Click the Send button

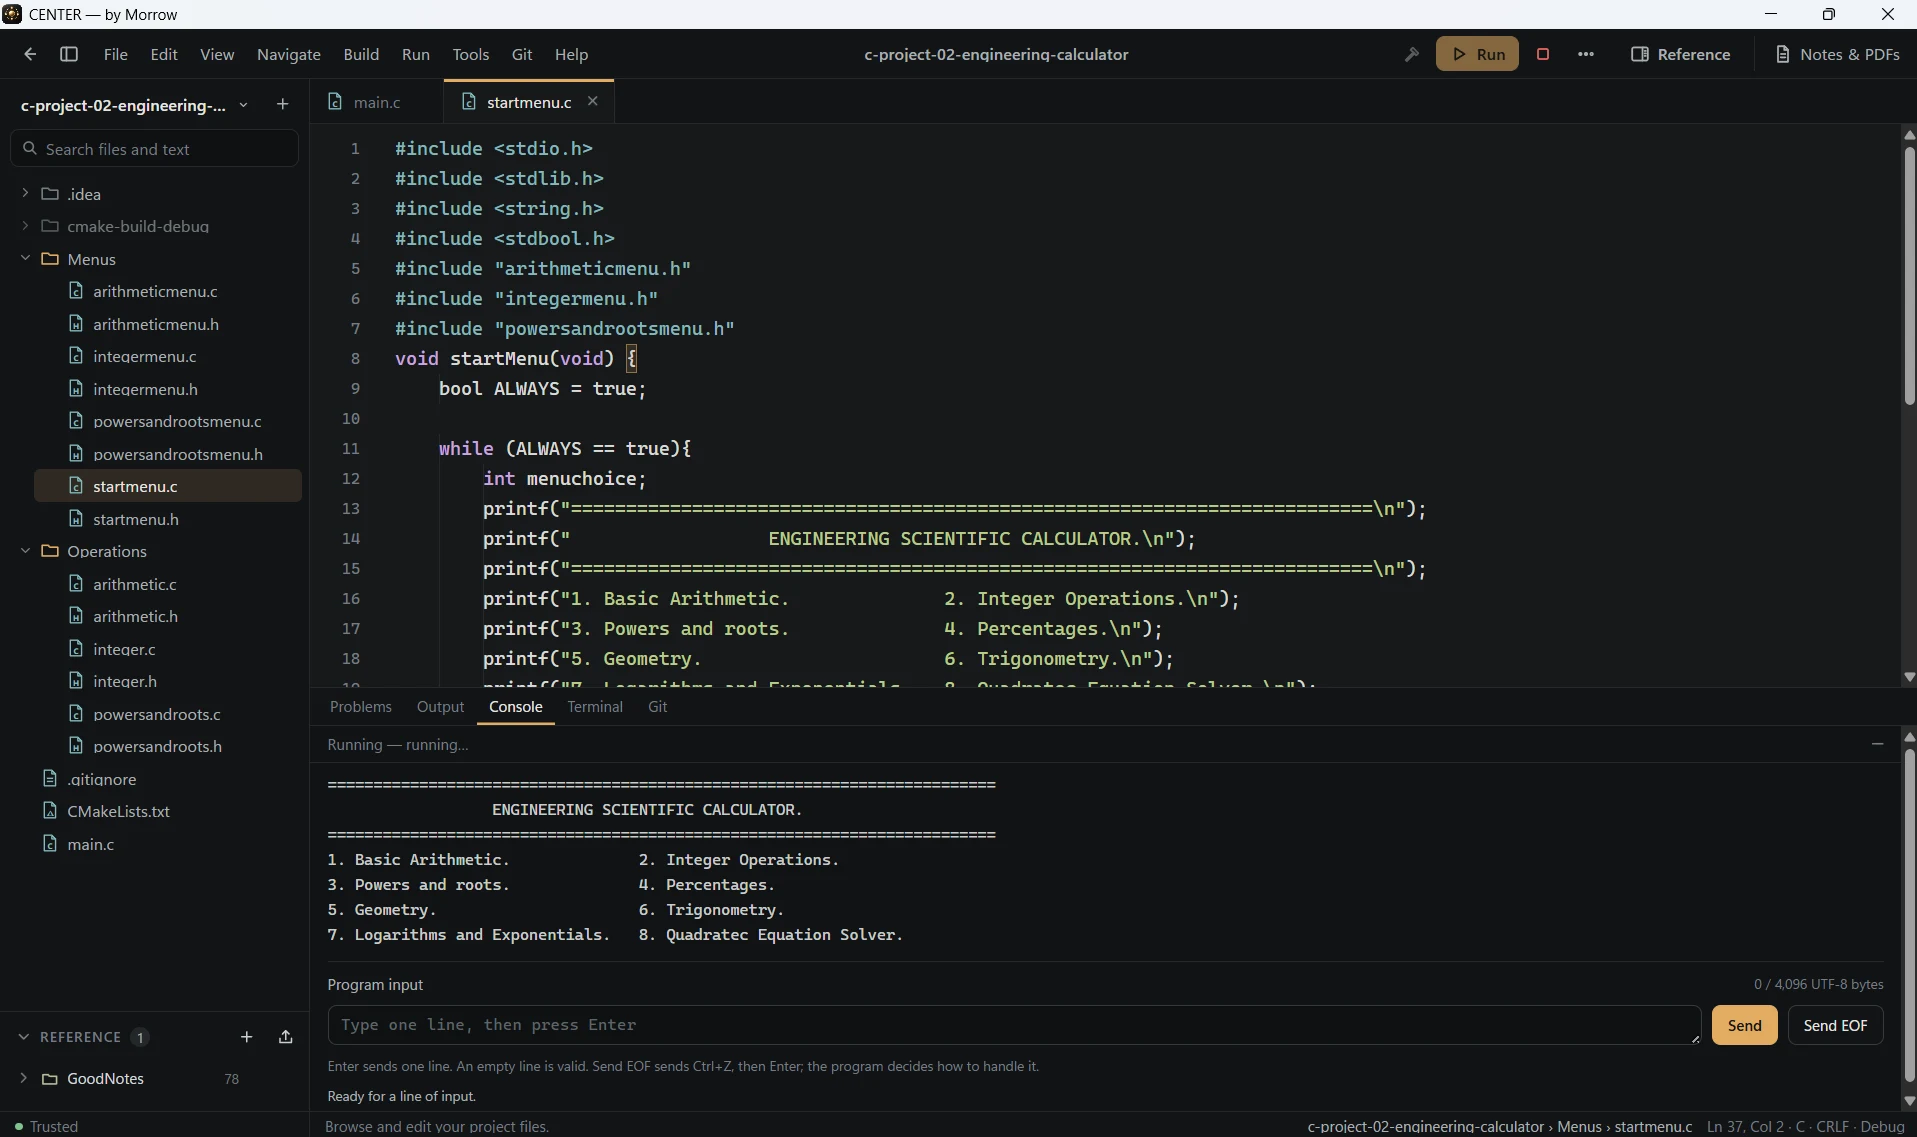click(1745, 1025)
